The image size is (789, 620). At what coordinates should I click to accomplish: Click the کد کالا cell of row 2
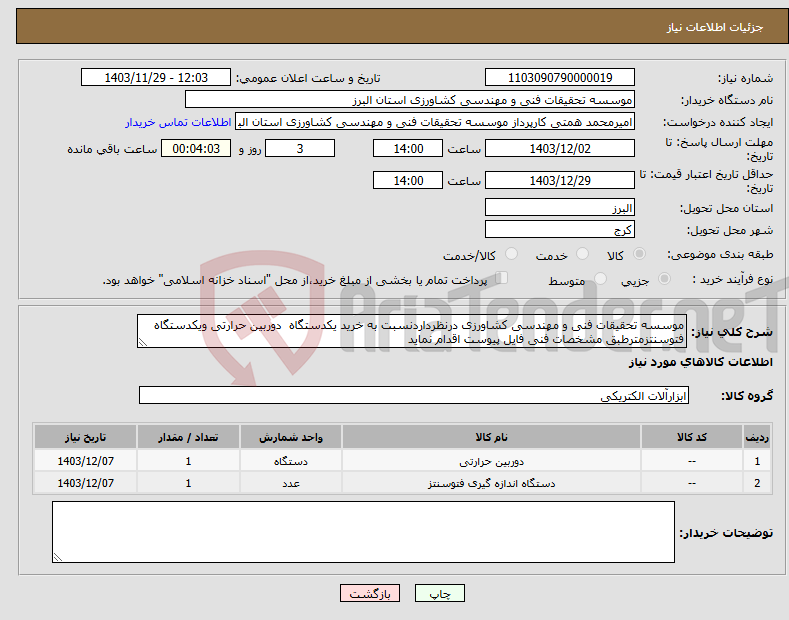point(692,483)
